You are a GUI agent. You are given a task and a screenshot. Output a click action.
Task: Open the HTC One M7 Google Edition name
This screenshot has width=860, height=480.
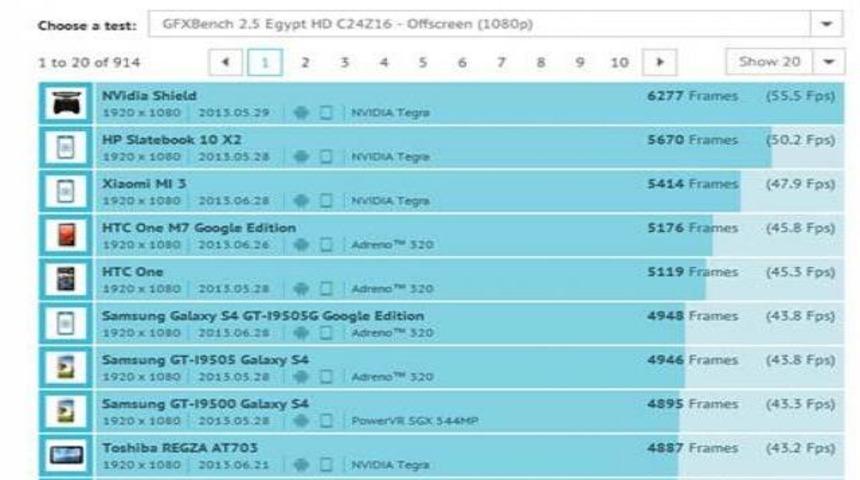coord(199,228)
